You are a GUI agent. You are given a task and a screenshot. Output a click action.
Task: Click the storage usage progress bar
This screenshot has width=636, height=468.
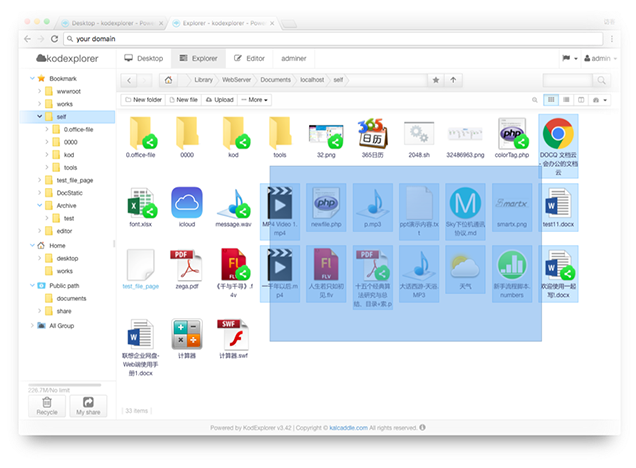pos(64,385)
